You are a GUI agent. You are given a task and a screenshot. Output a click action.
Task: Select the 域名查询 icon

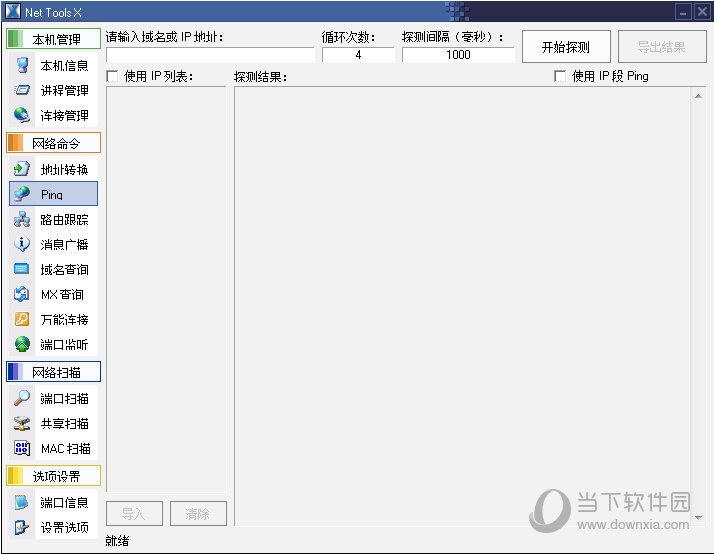(22, 269)
